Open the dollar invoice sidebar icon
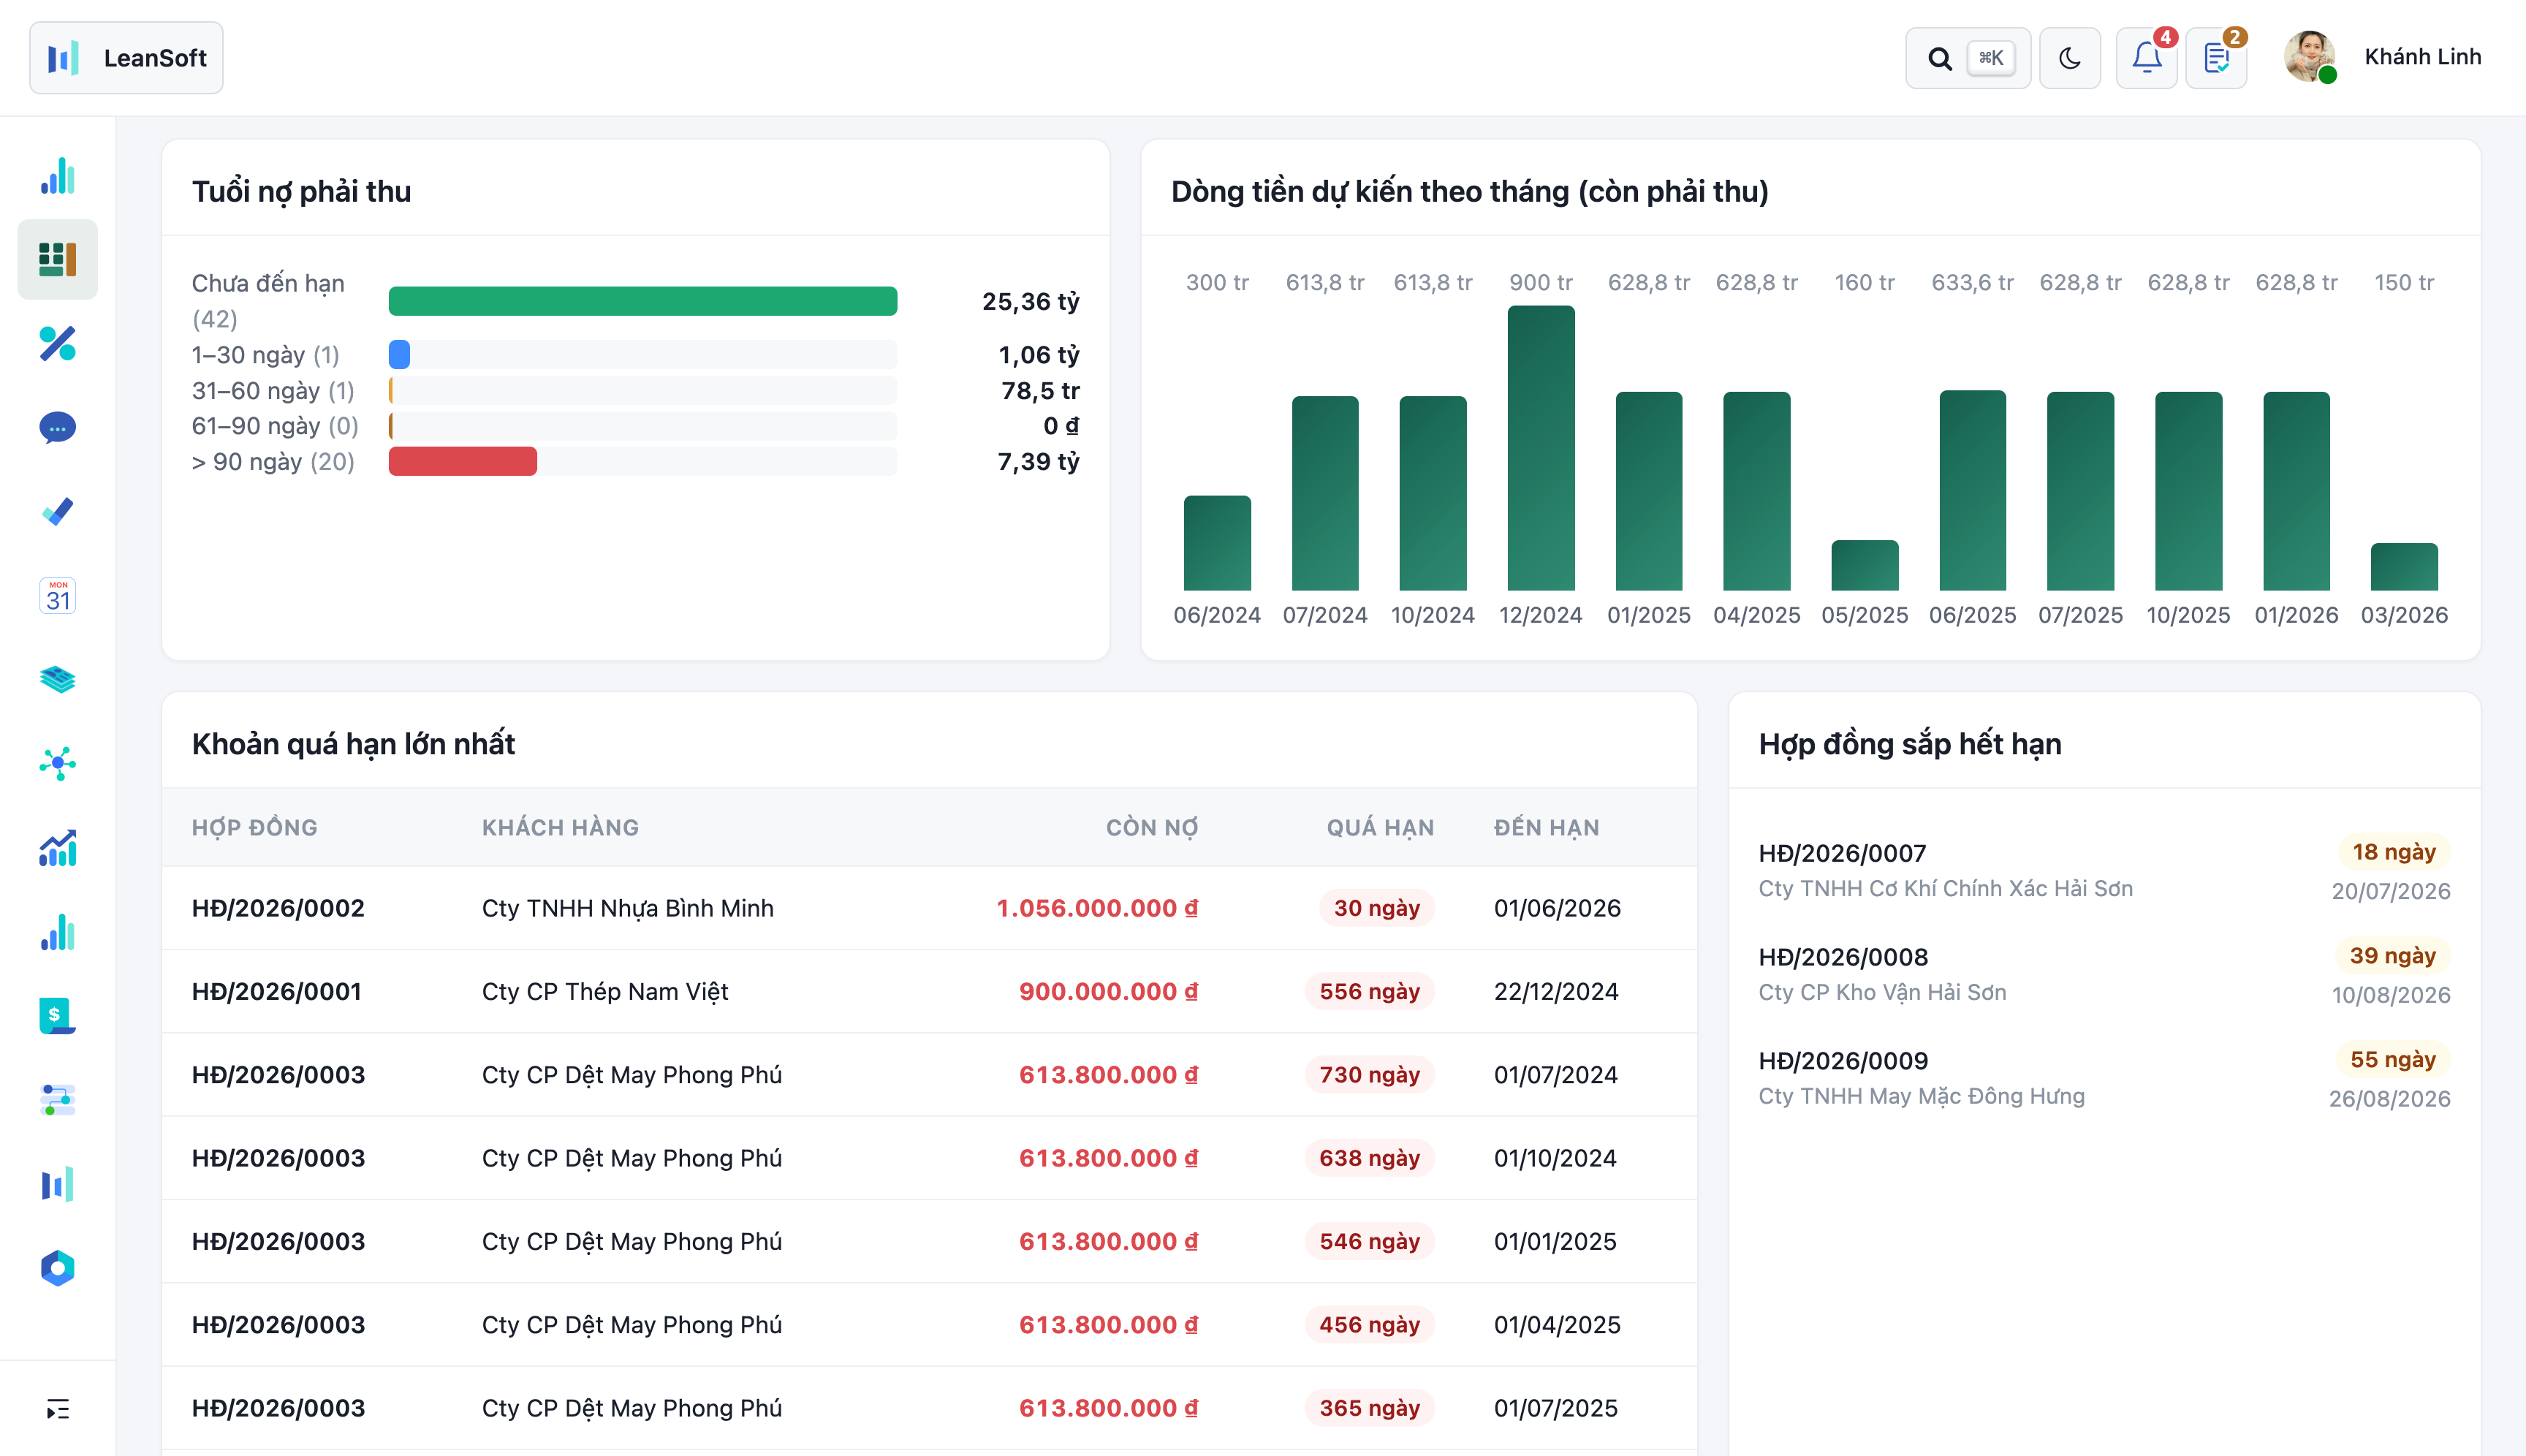 pyautogui.click(x=58, y=1016)
